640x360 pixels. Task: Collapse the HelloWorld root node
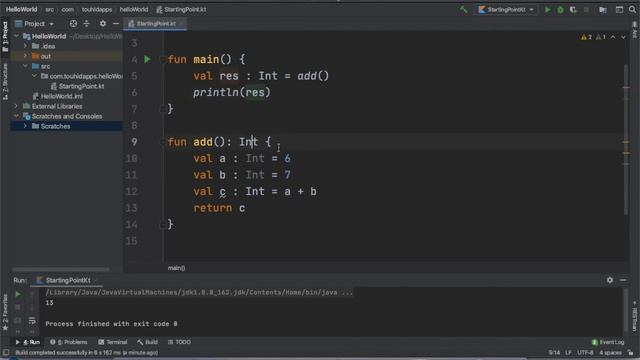point(17,36)
